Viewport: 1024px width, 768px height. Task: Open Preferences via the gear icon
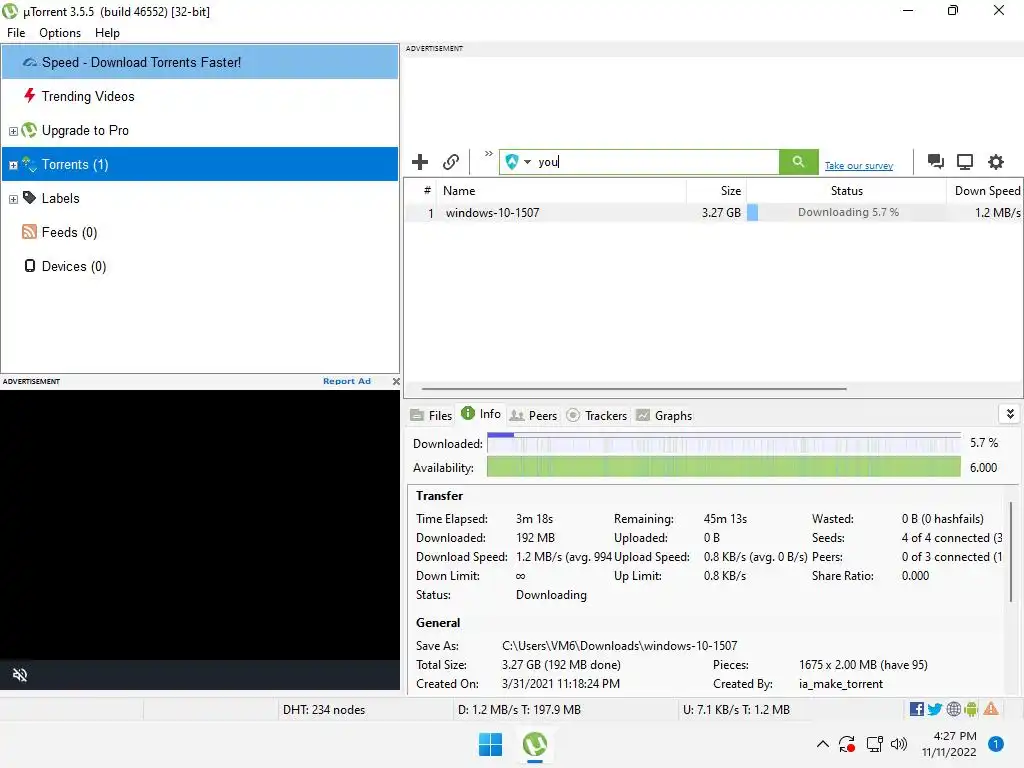click(x=995, y=161)
